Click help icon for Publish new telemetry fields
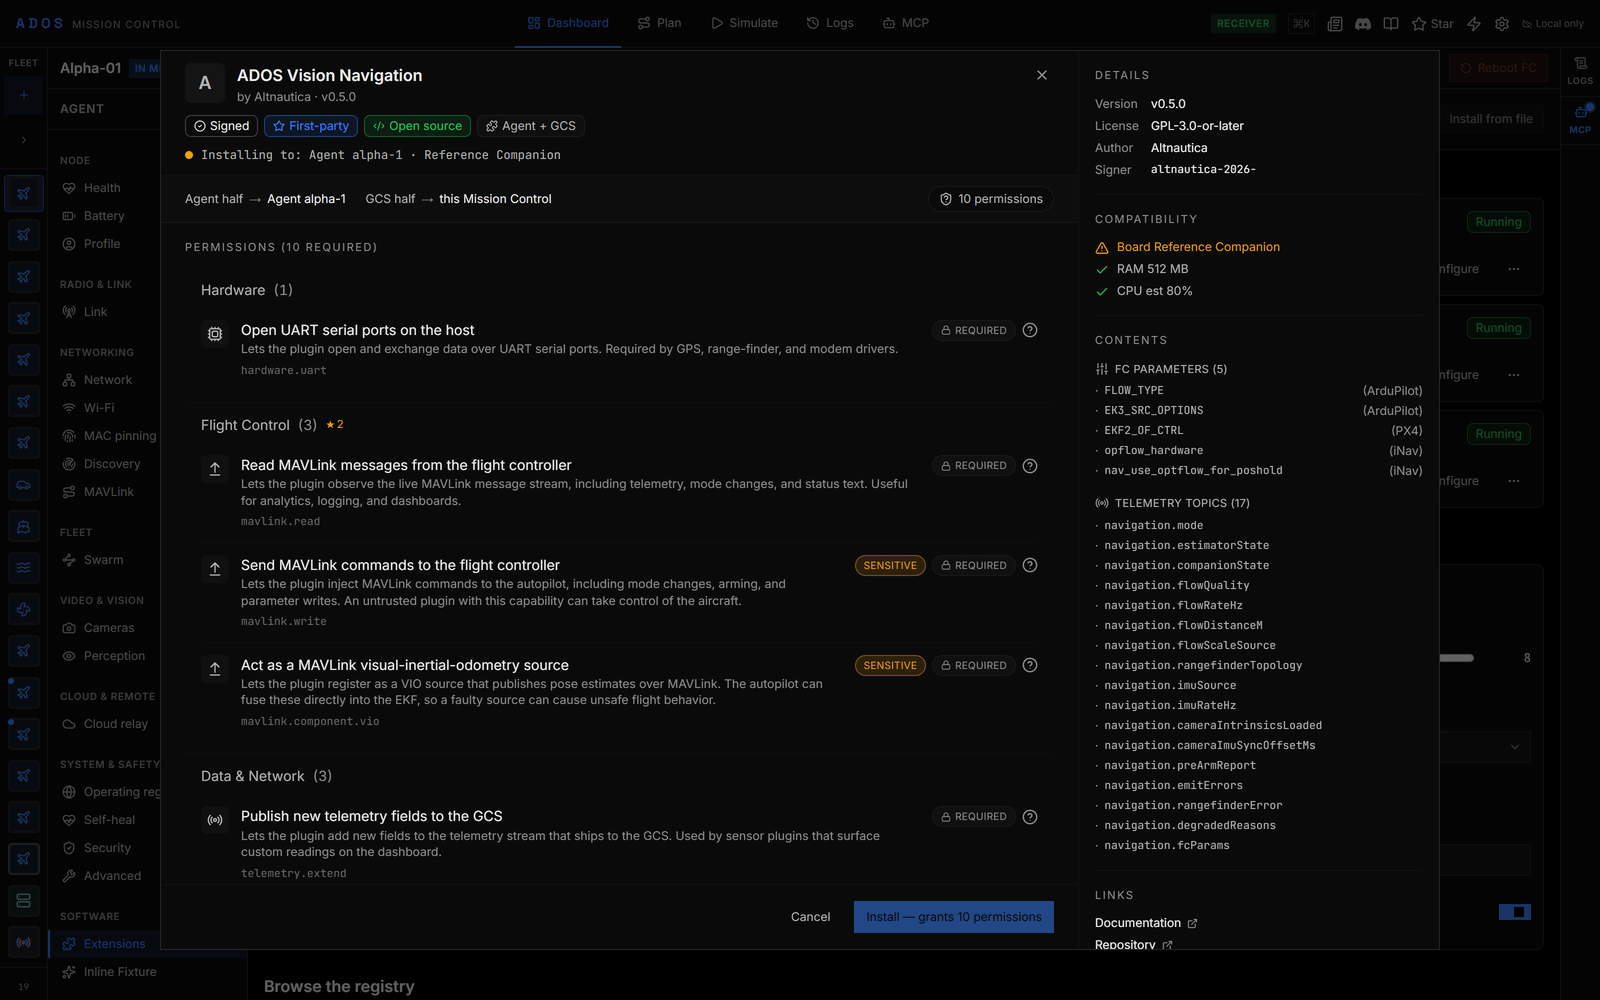This screenshot has height=1000, width=1600. pos(1030,817)
